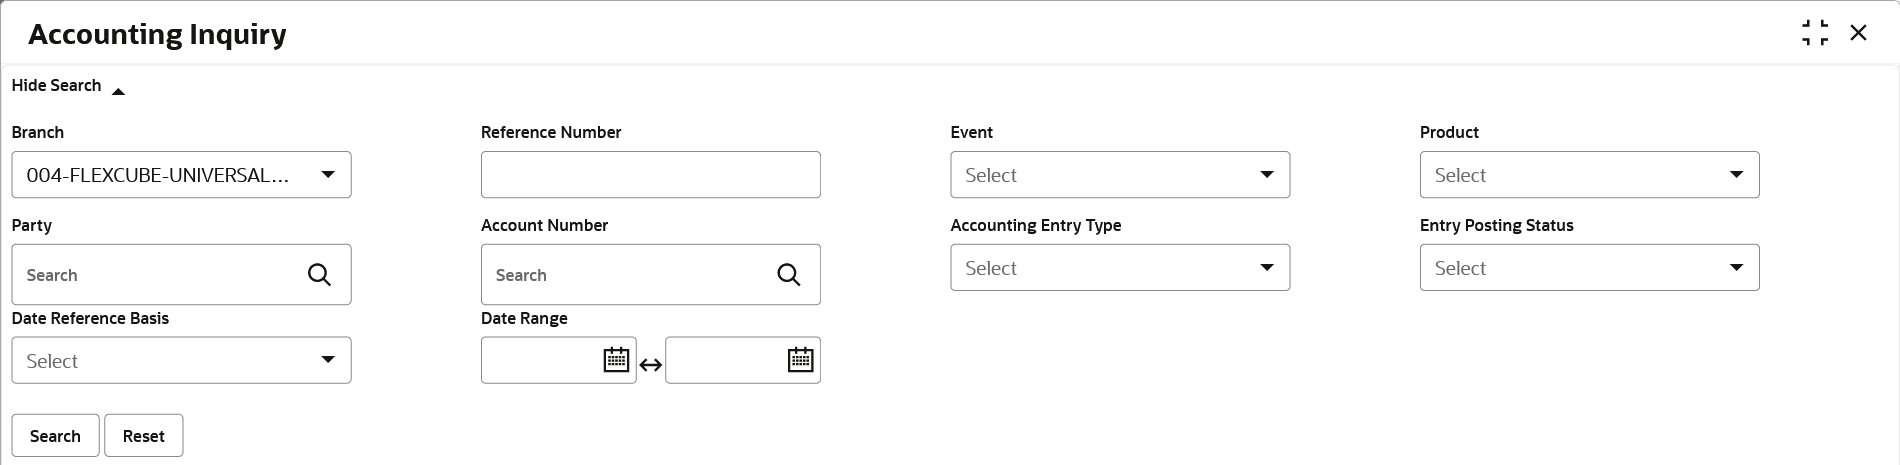This screenshot has width=1900, height=465.
Task: Open the Date Range start calendar picker
Action: [616, 360]
